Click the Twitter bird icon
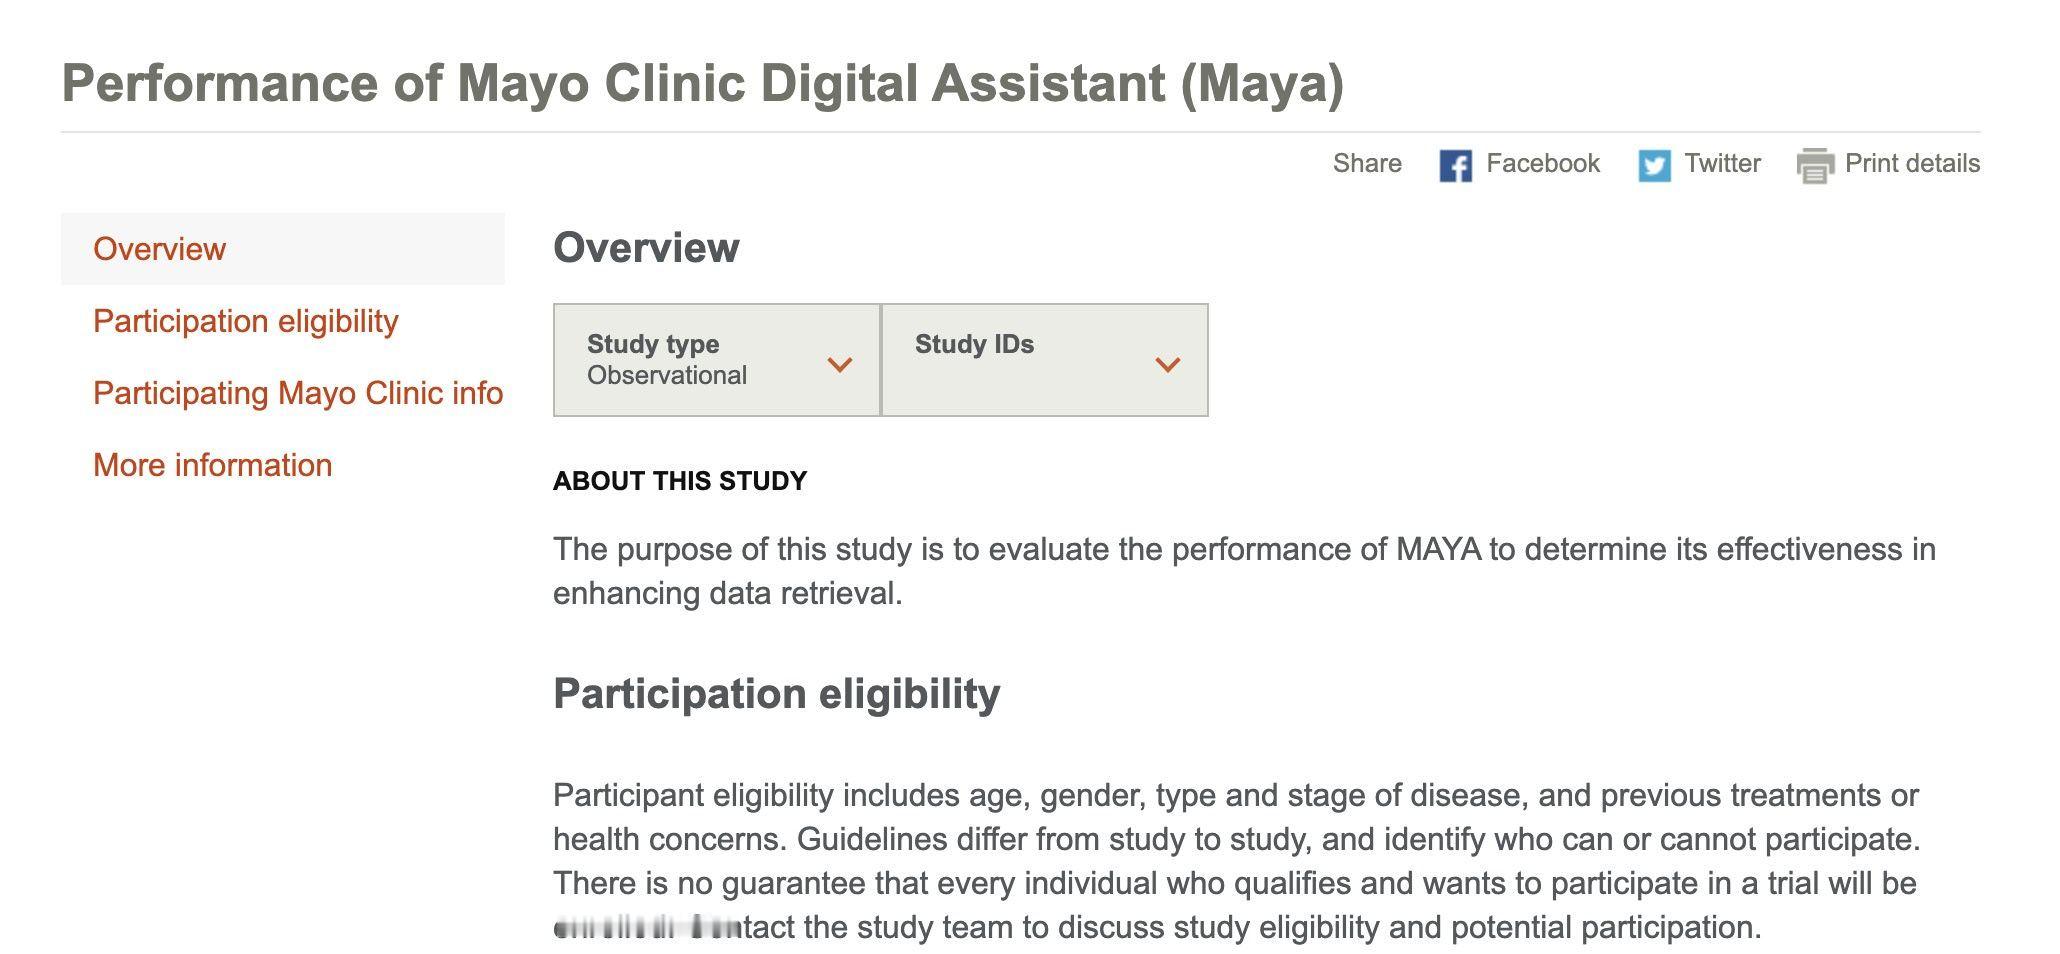 [x=1654, y=165]
